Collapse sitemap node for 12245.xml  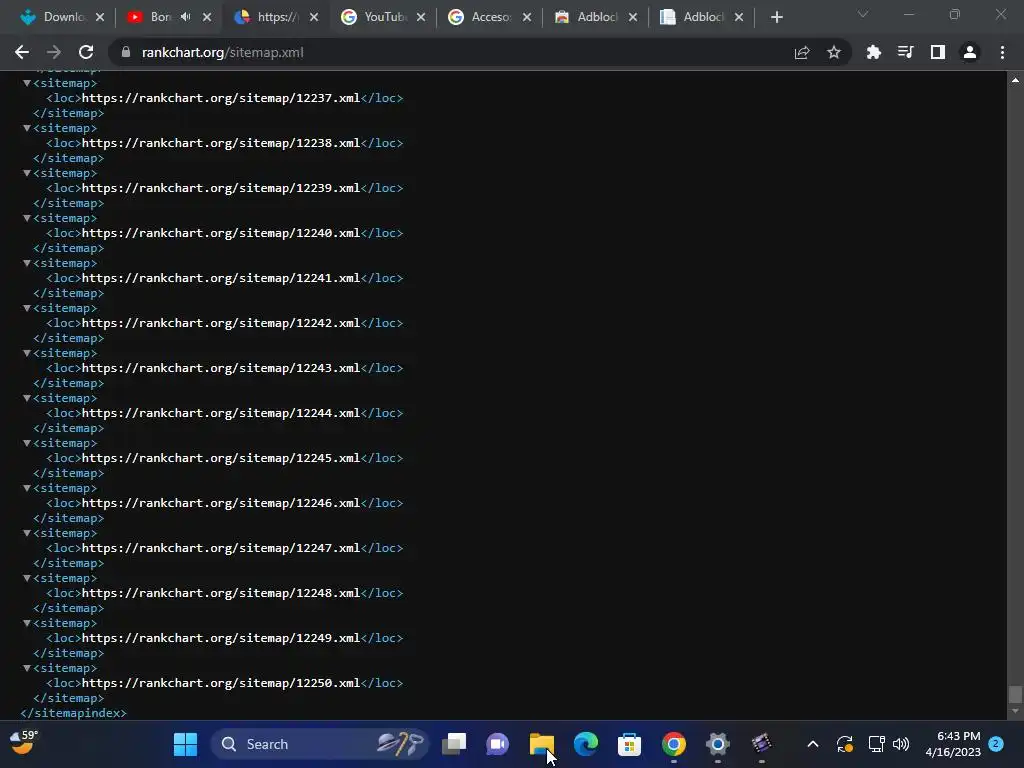point(27,443)
